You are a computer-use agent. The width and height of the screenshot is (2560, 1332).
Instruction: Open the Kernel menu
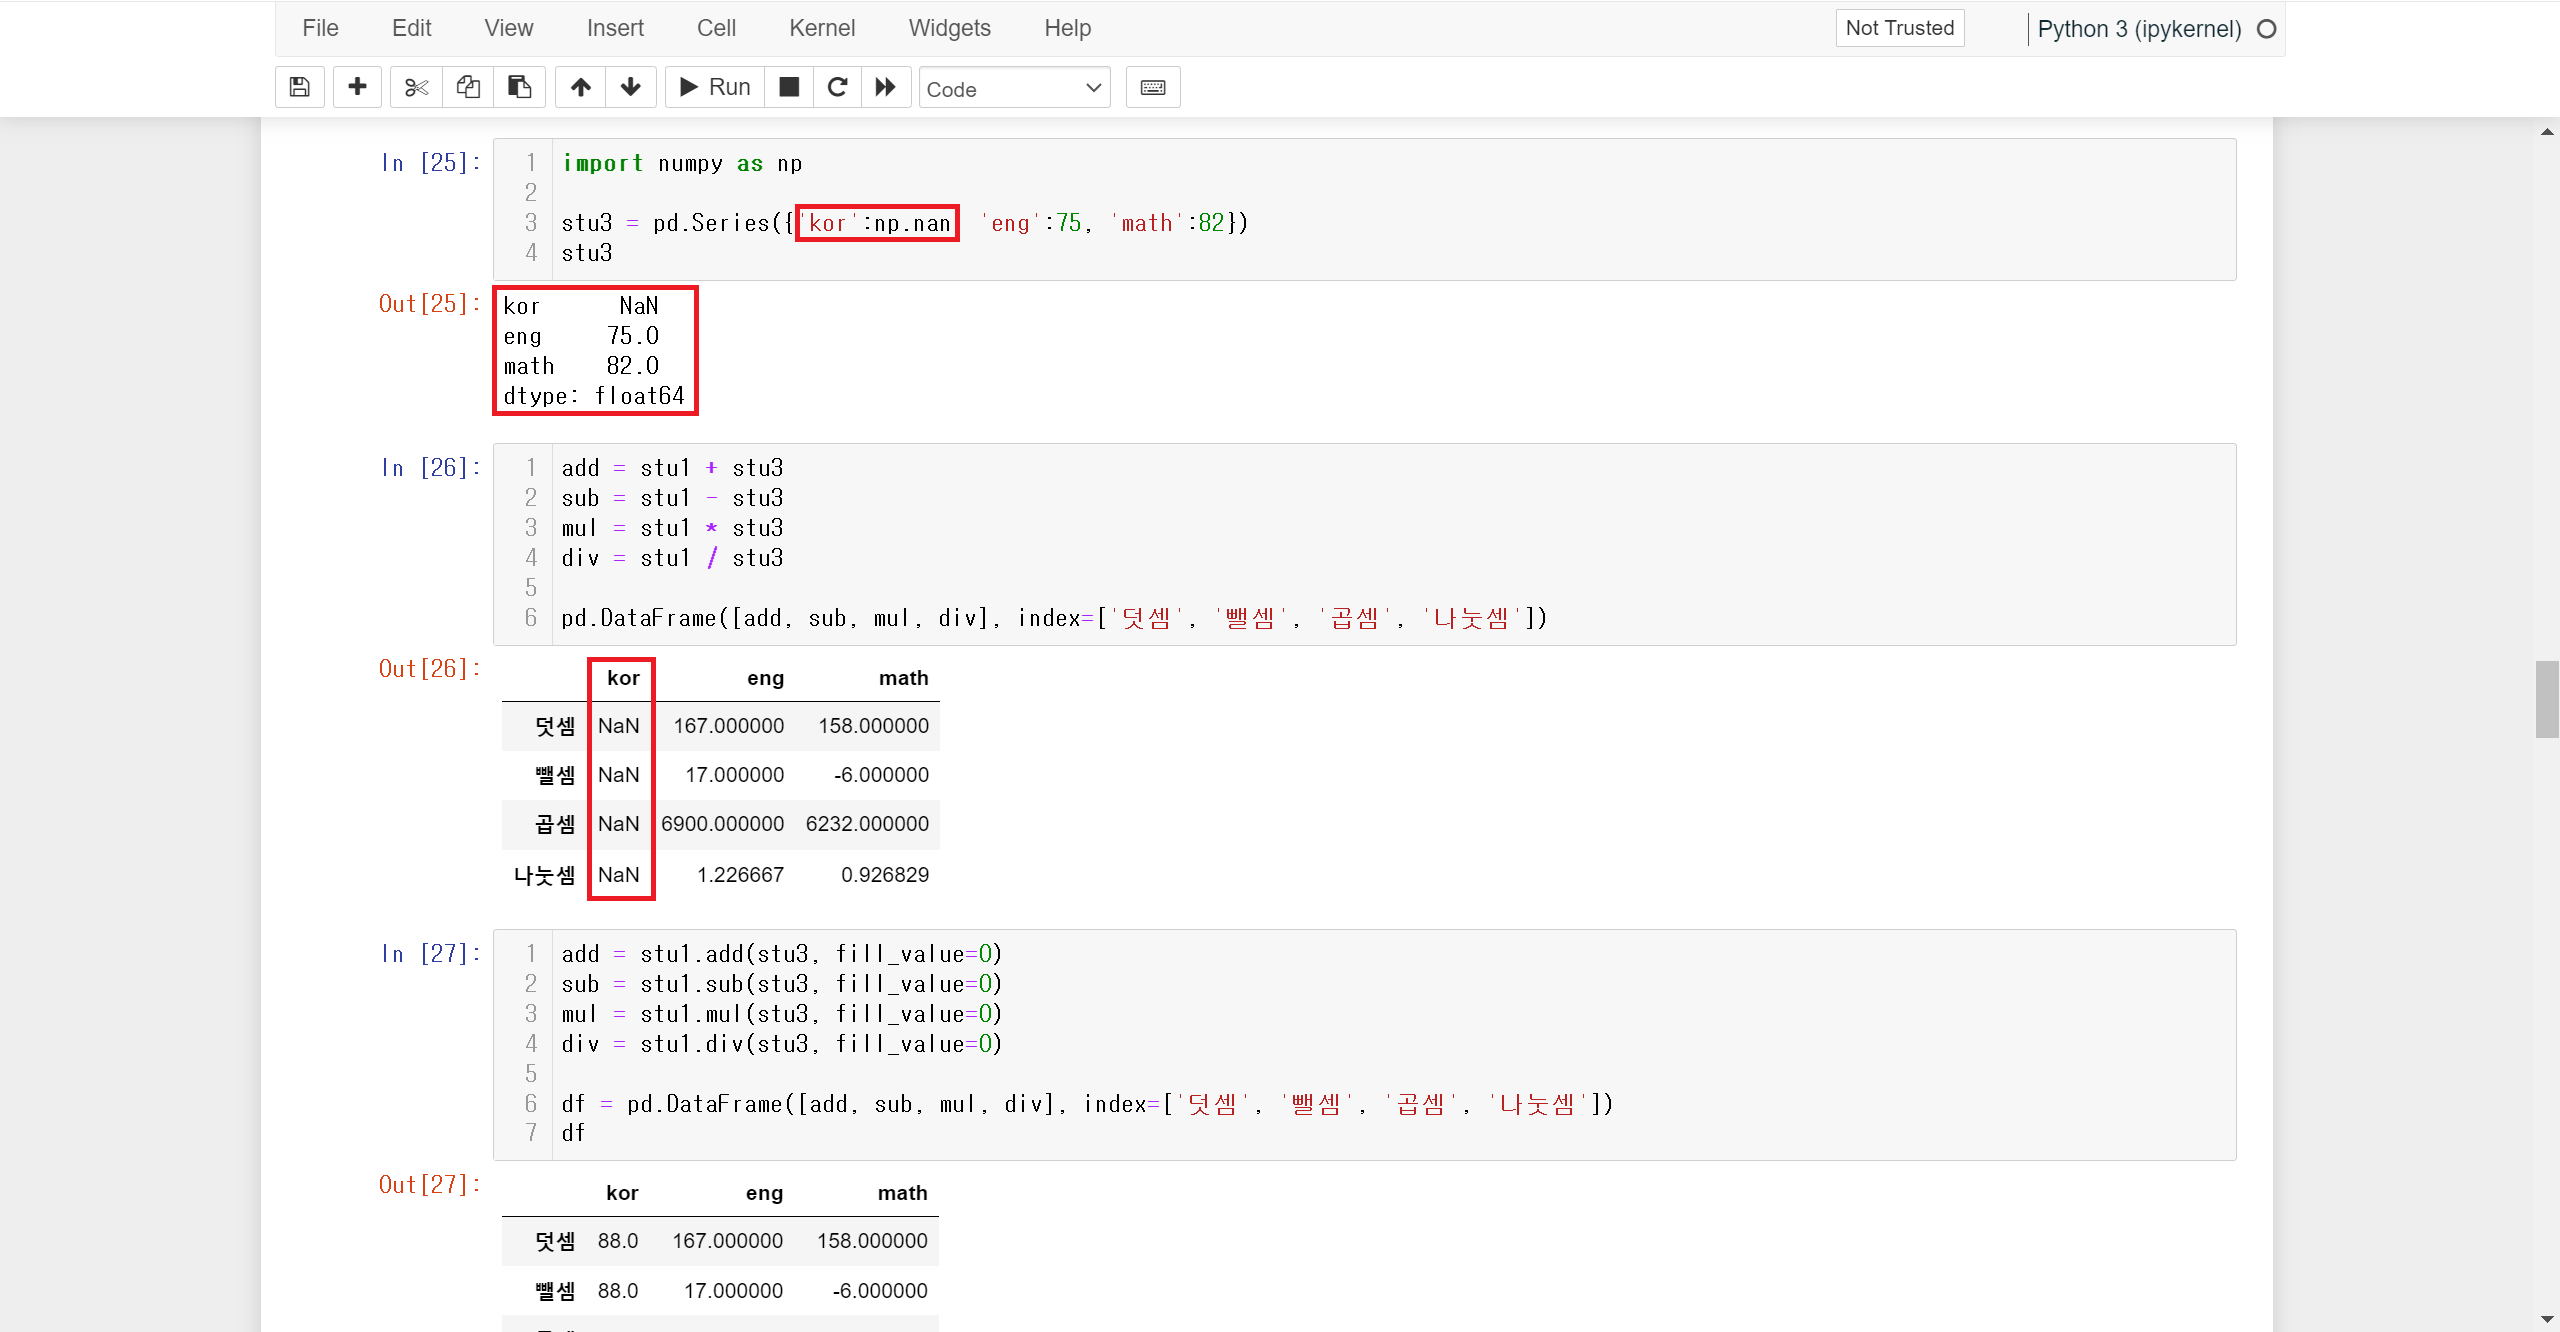click(821, 28)
